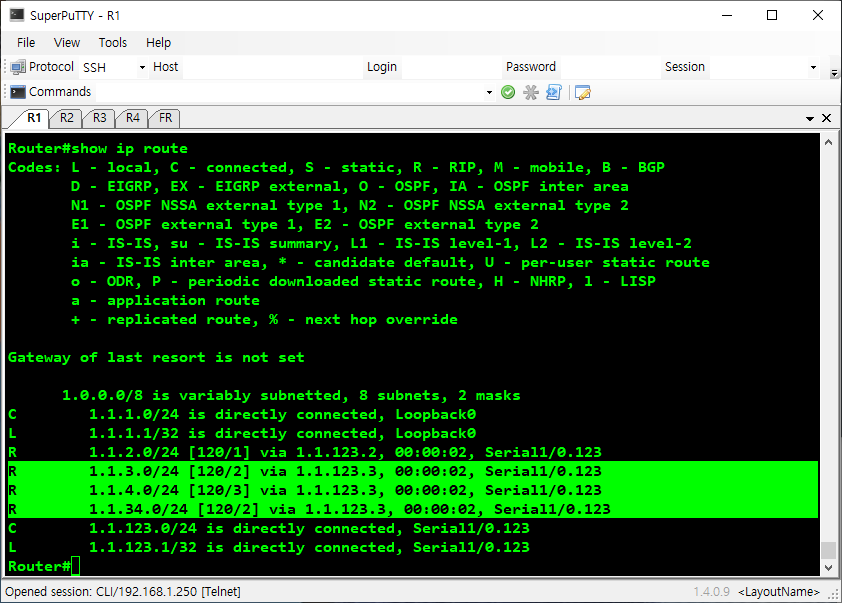Click the 'Opened session' status bar text
This screenshot has width=842, height=603.
122,592
